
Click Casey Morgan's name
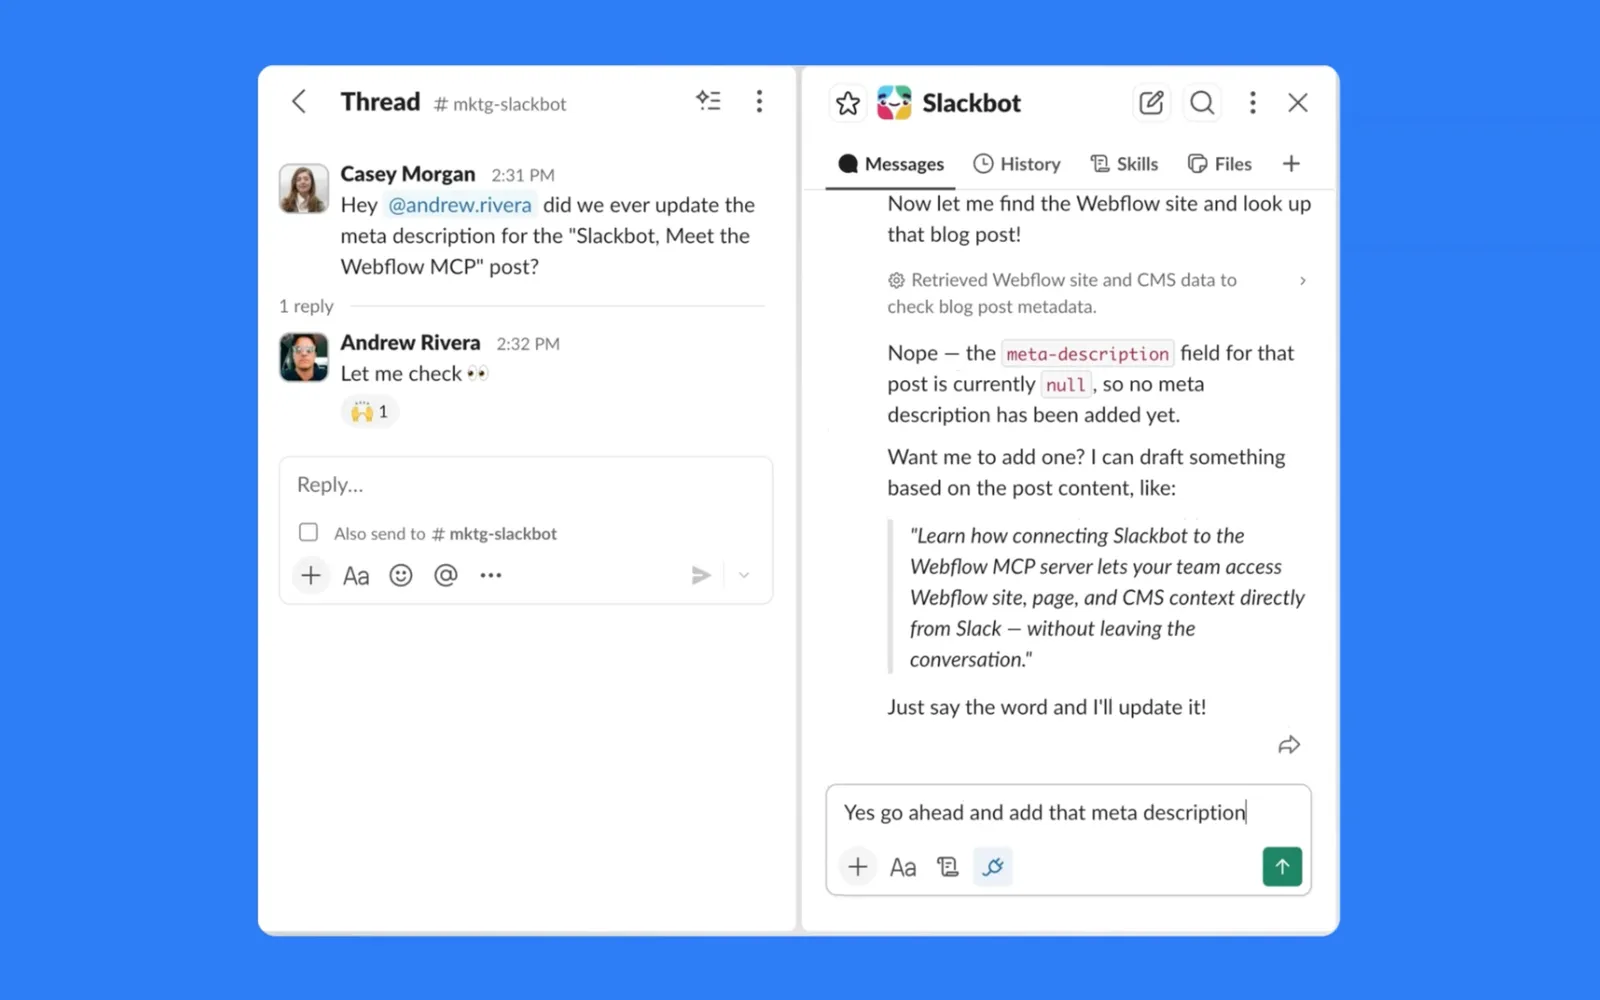(408, 174)
